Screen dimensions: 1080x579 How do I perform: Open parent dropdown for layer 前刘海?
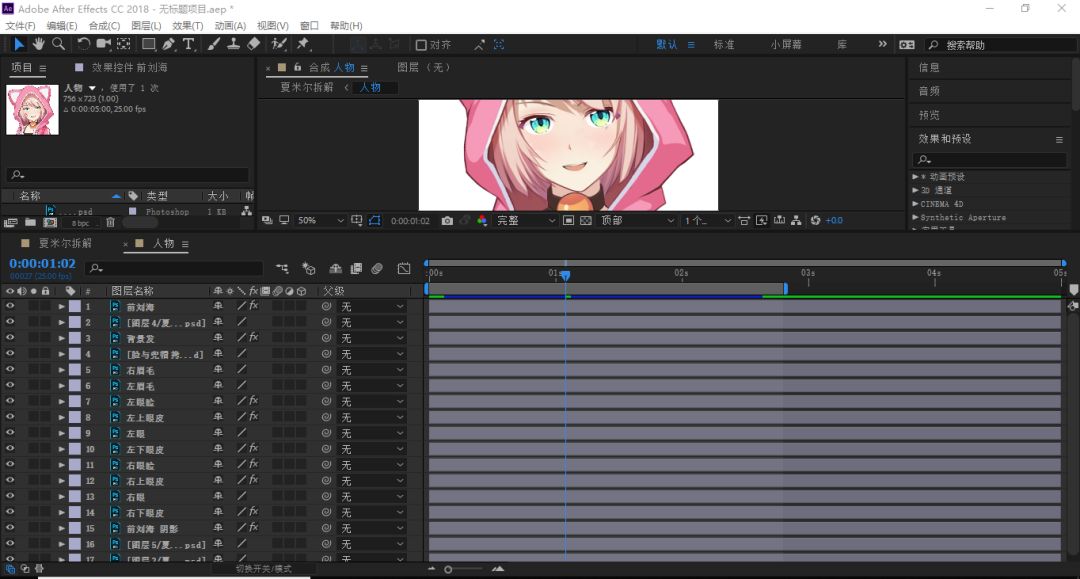(x=372, y=306)
